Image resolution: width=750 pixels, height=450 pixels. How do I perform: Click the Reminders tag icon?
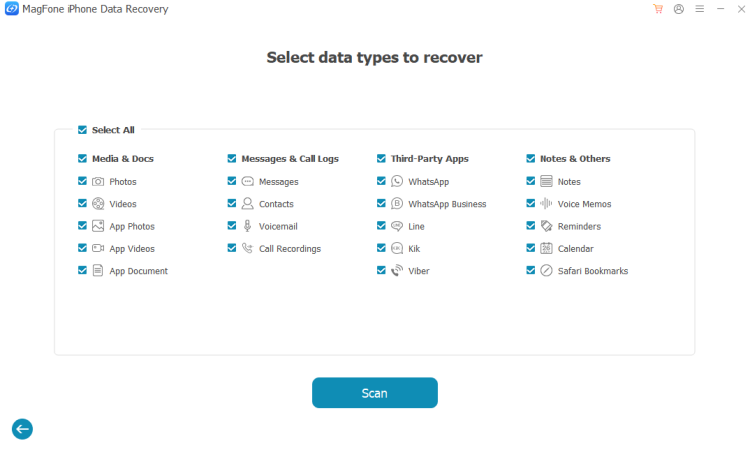(x=546, y=226)
